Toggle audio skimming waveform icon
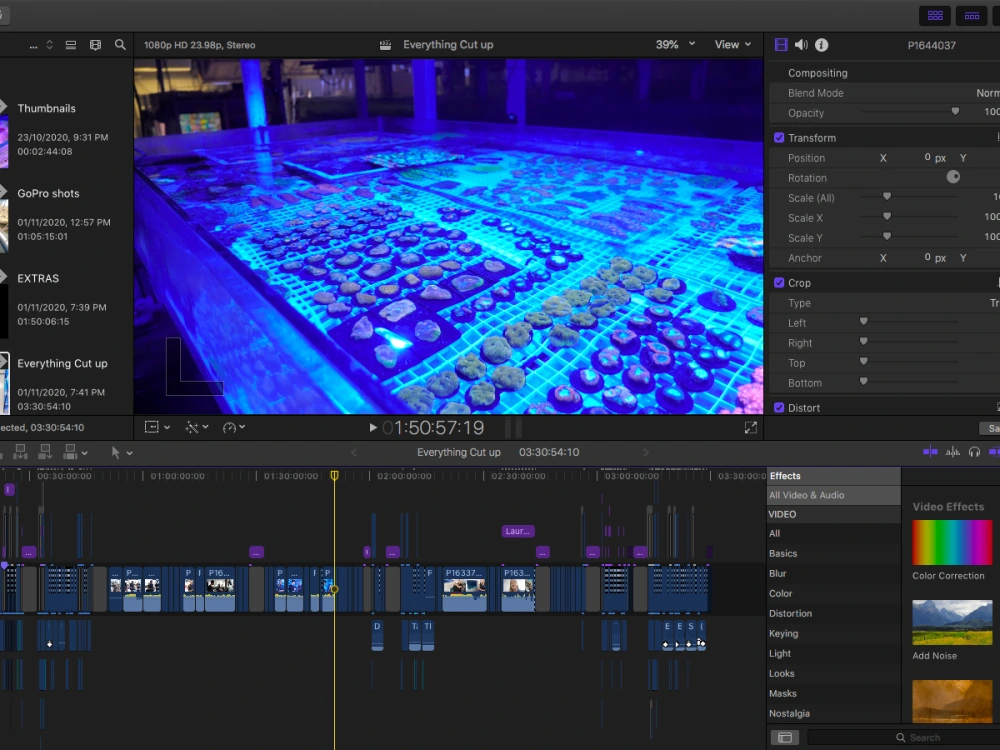This screenshot has height=750, width=1000. pyautogui.click(x=953, y=452)
